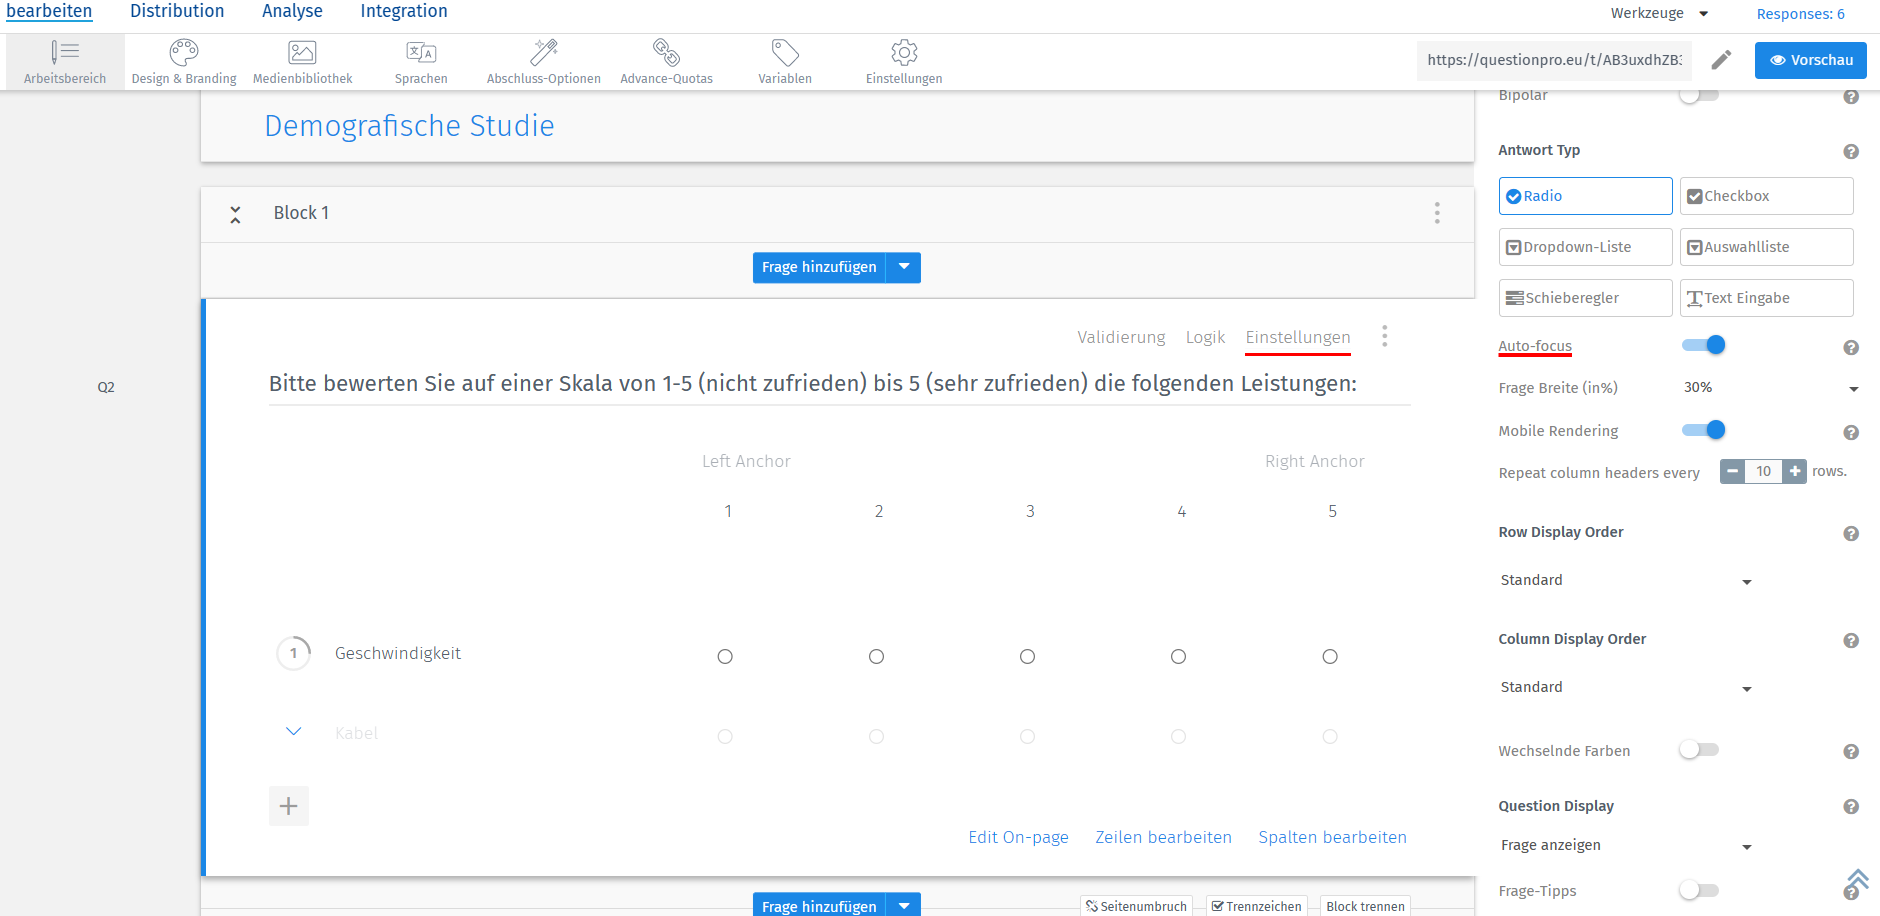Click the Seitenumbruch button
This screenshot has height=916, width=1880.
click(x=1136, y=906)
